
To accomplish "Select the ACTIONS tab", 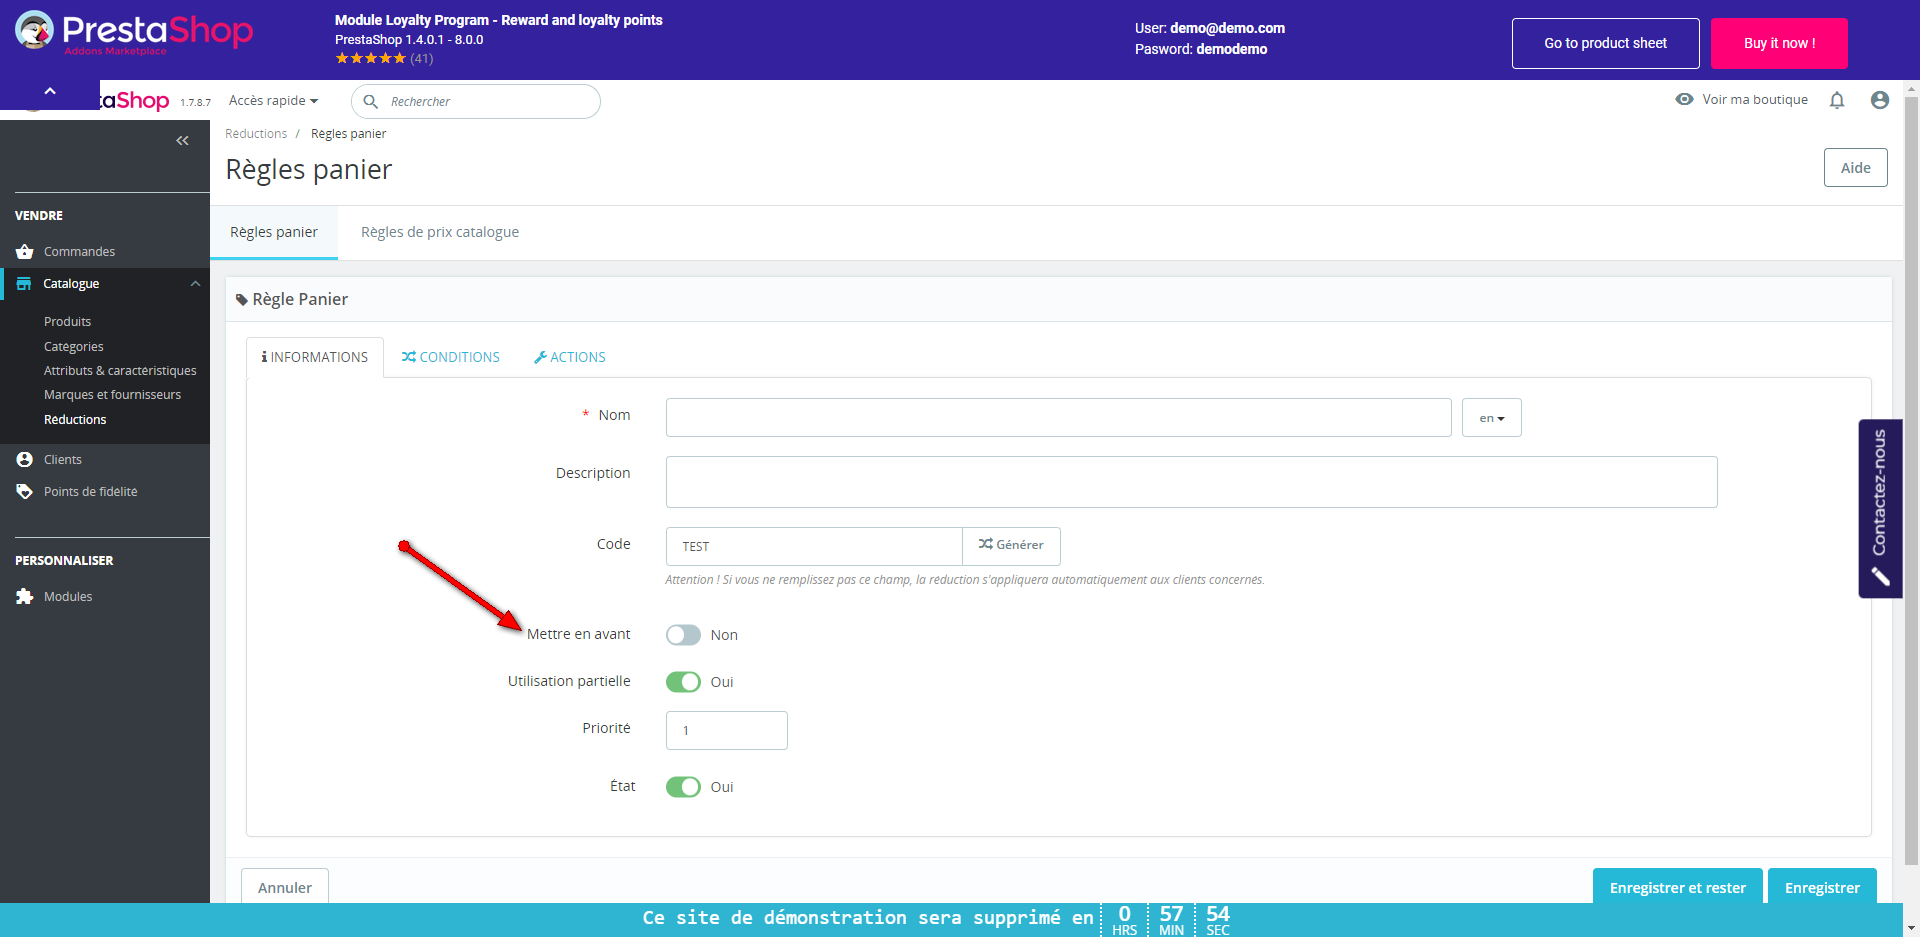I will [570, 357].
